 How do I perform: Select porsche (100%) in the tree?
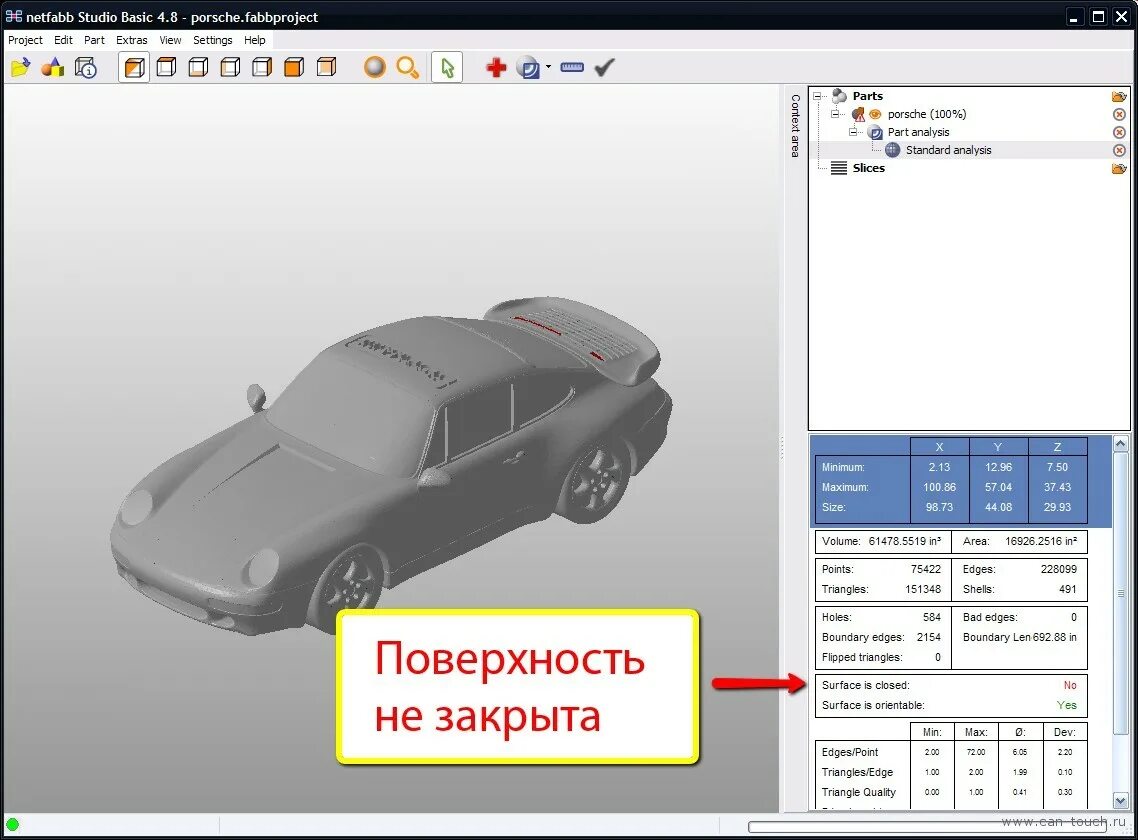coord(927,114)
